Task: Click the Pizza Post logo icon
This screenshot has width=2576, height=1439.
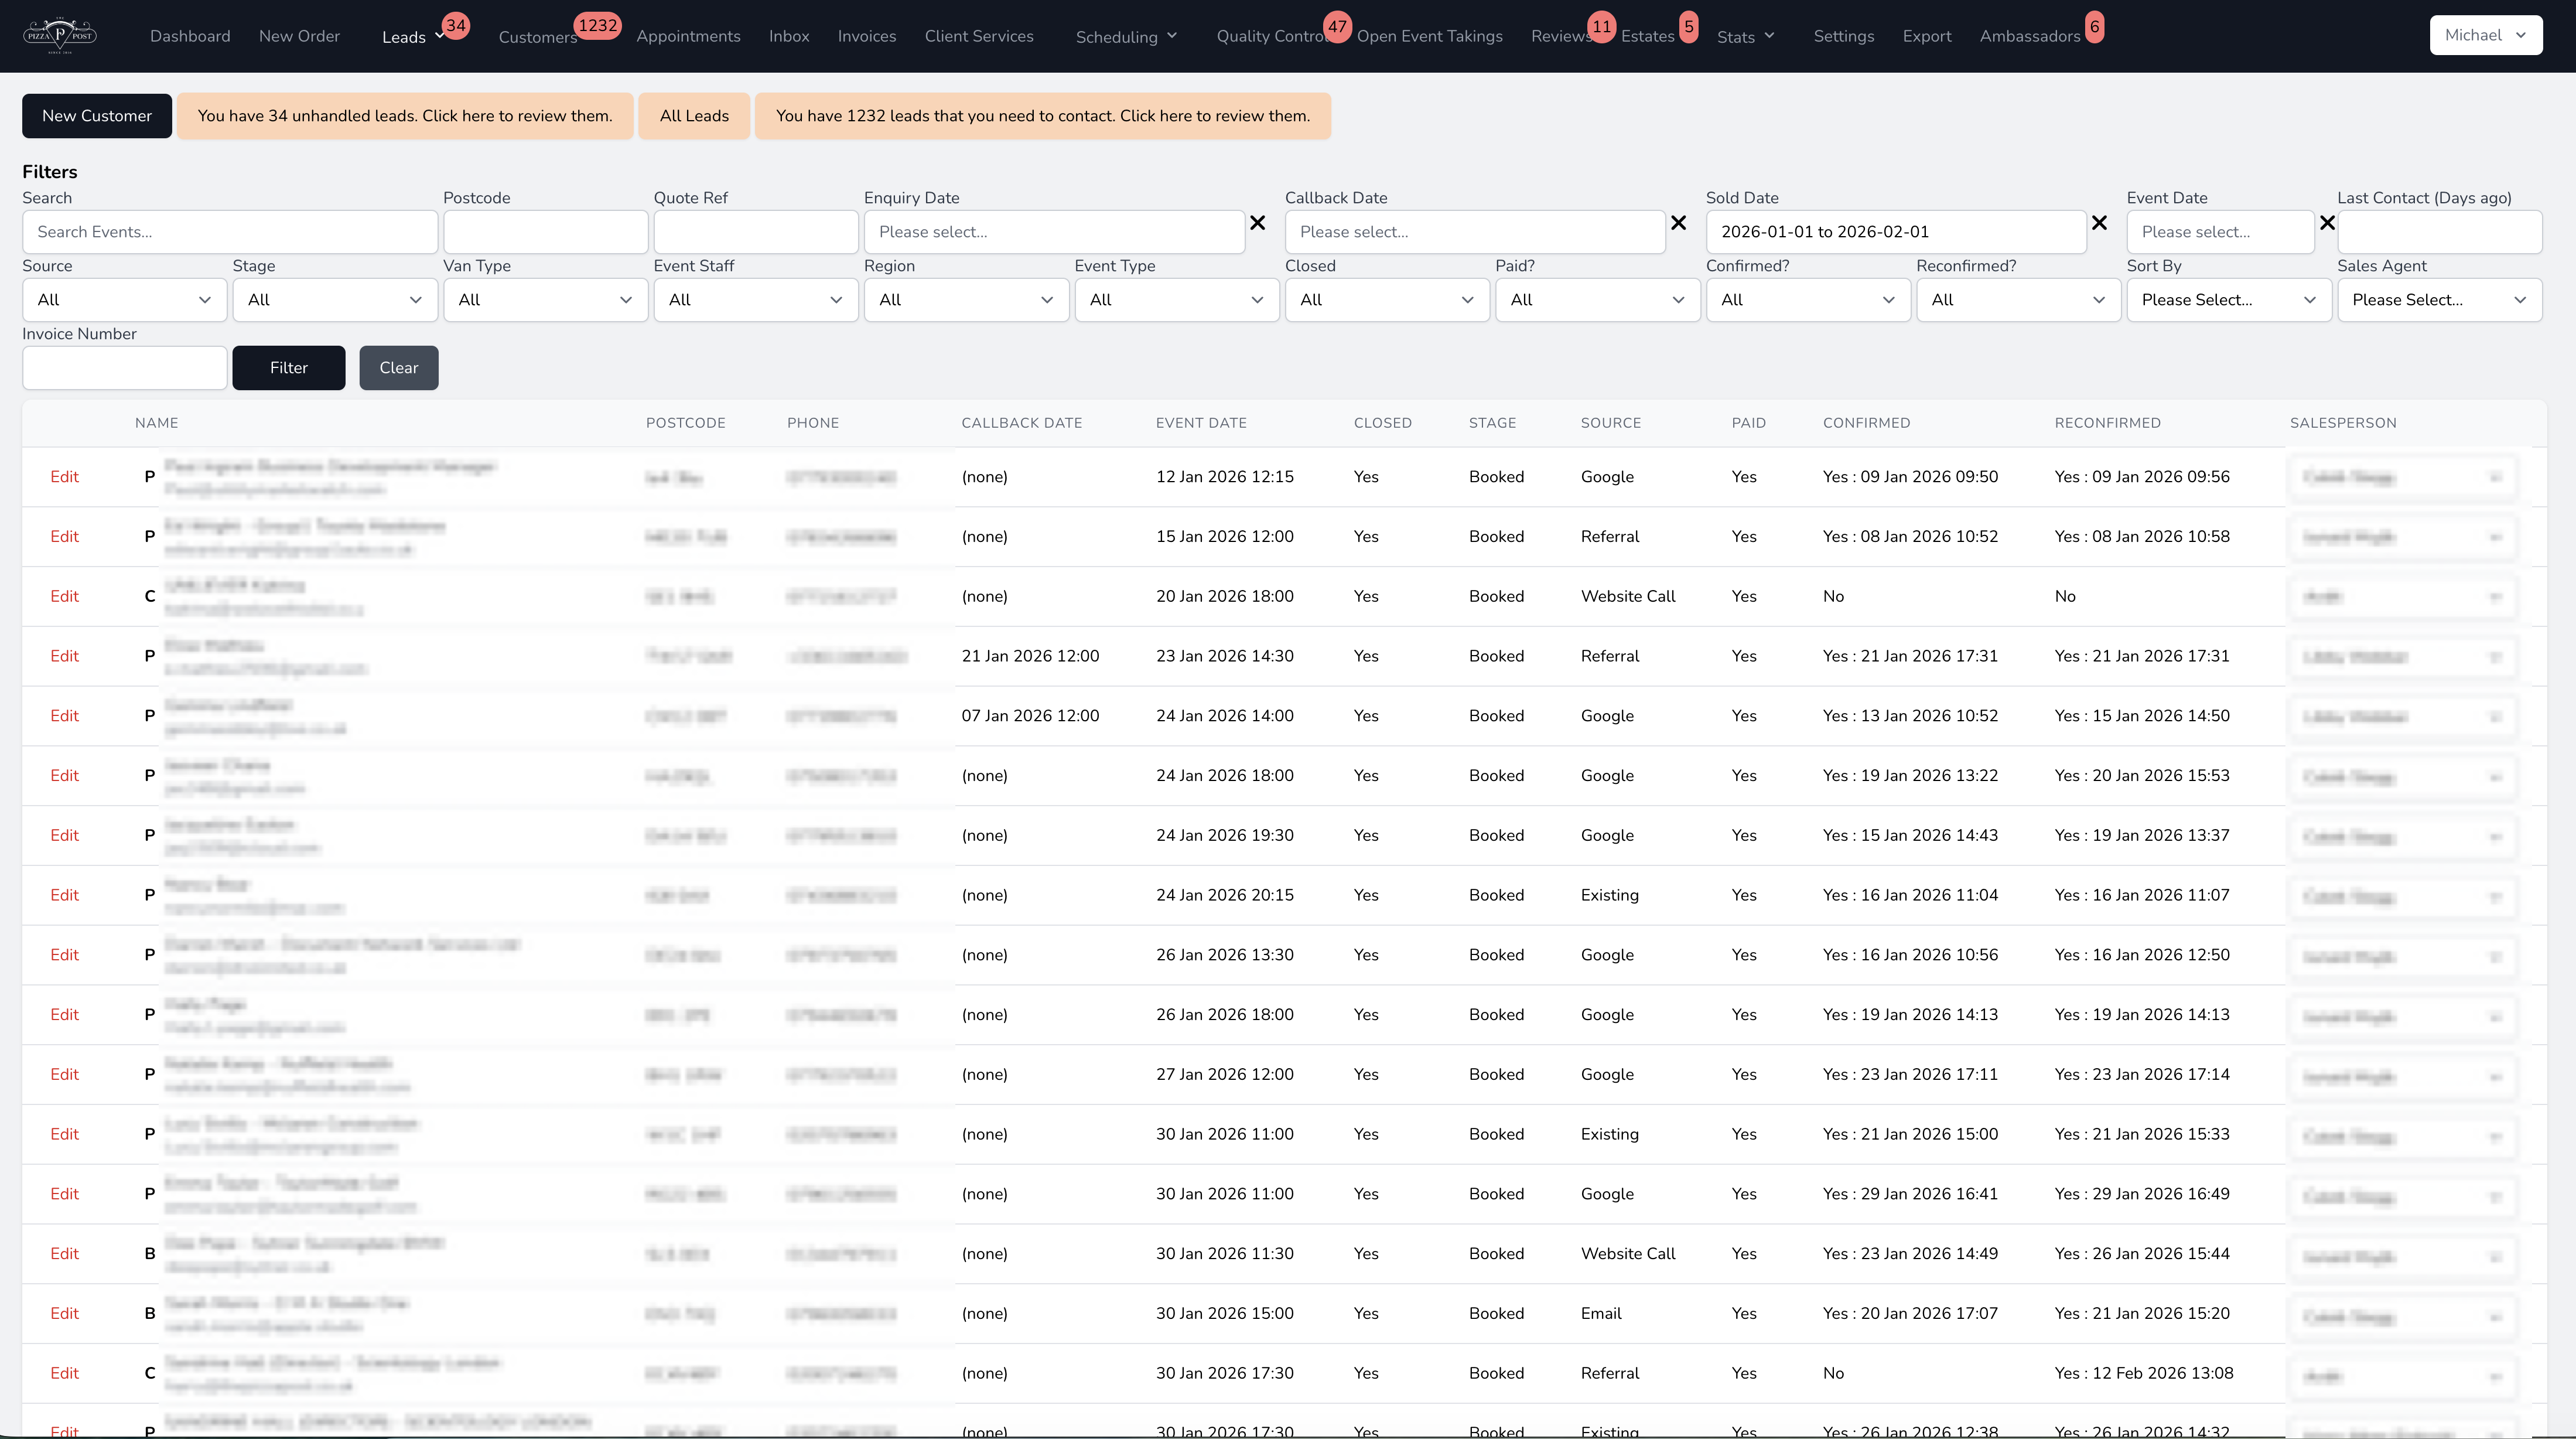Action: tap(60, 35)
